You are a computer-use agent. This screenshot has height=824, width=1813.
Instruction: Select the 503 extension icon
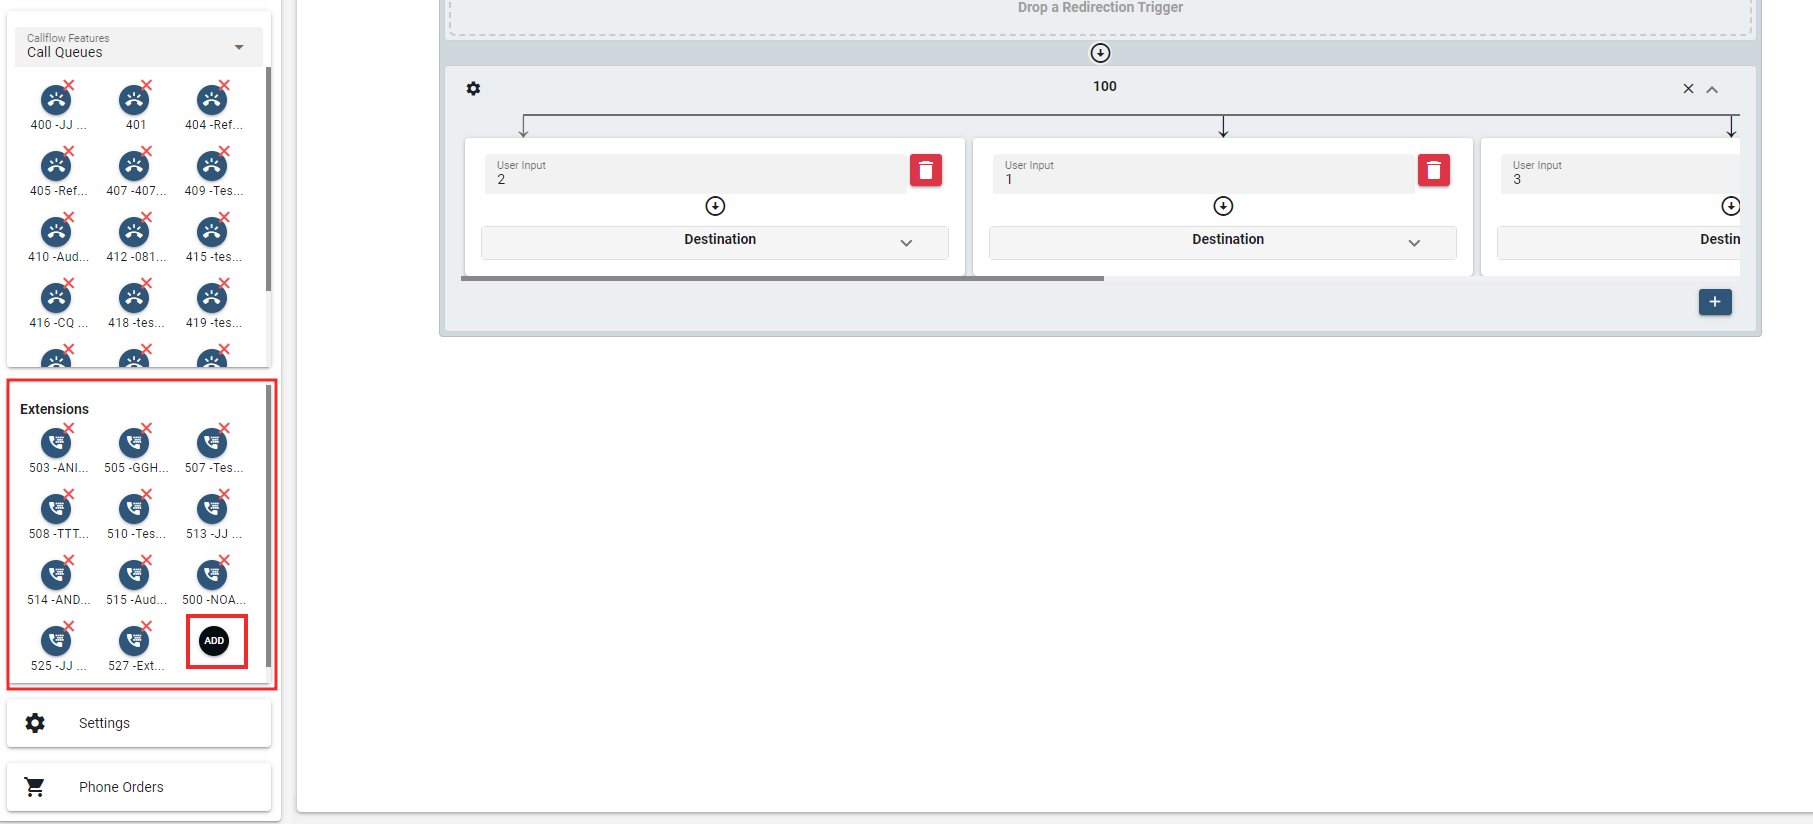(x=56, y=443)
